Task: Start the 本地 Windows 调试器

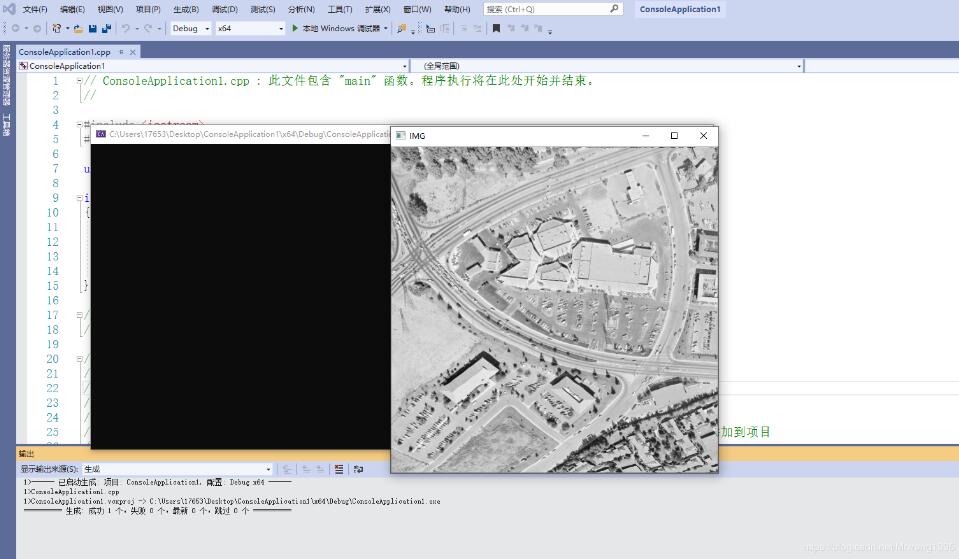Action: (x=336, y=28)
